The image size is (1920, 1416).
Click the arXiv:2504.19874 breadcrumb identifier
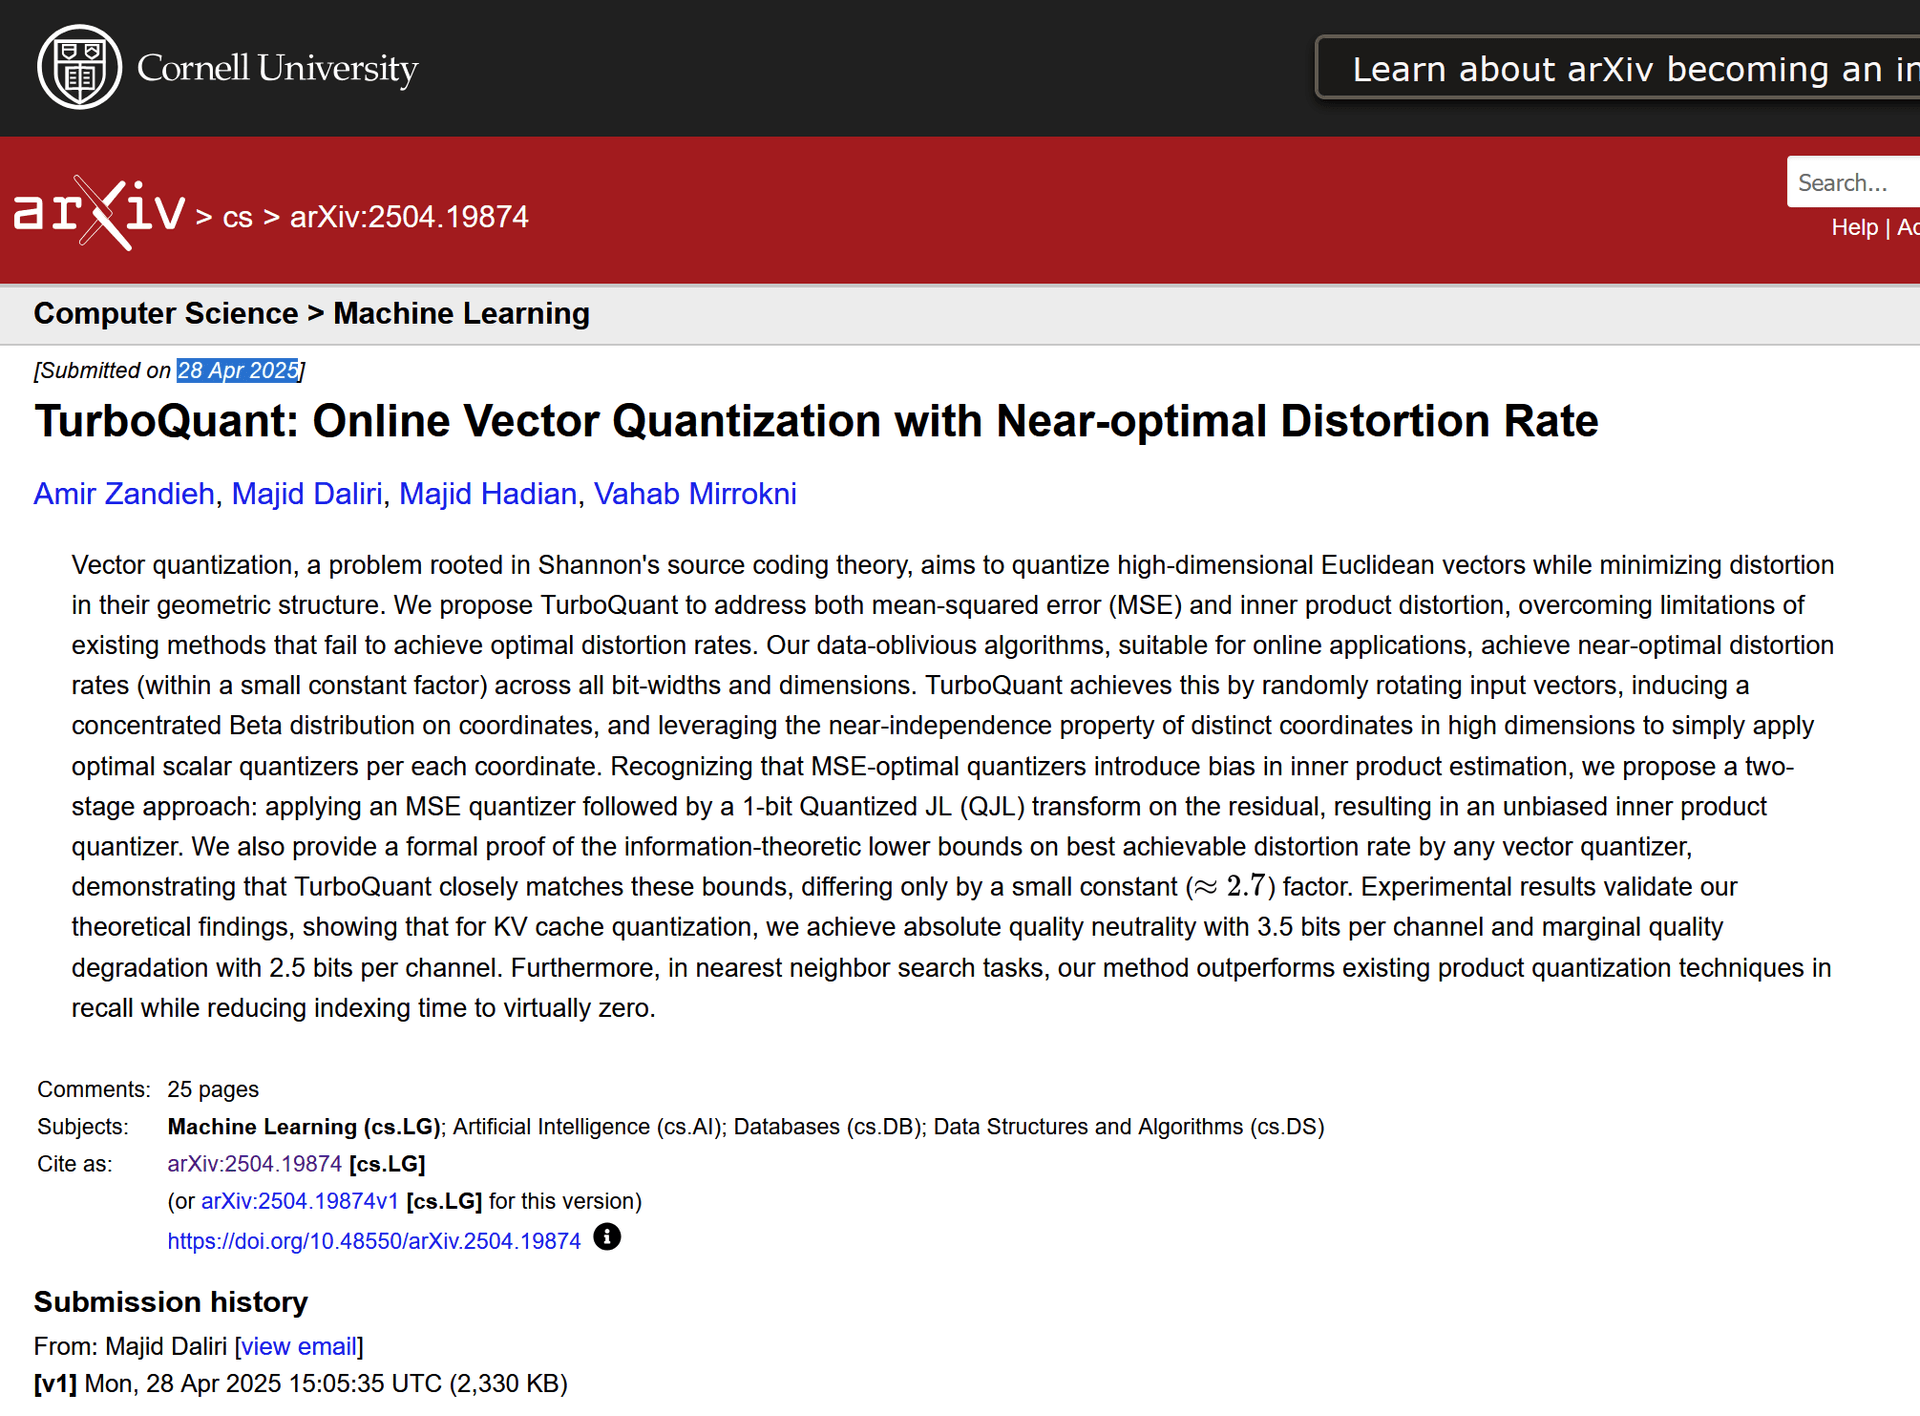point(408,217)
